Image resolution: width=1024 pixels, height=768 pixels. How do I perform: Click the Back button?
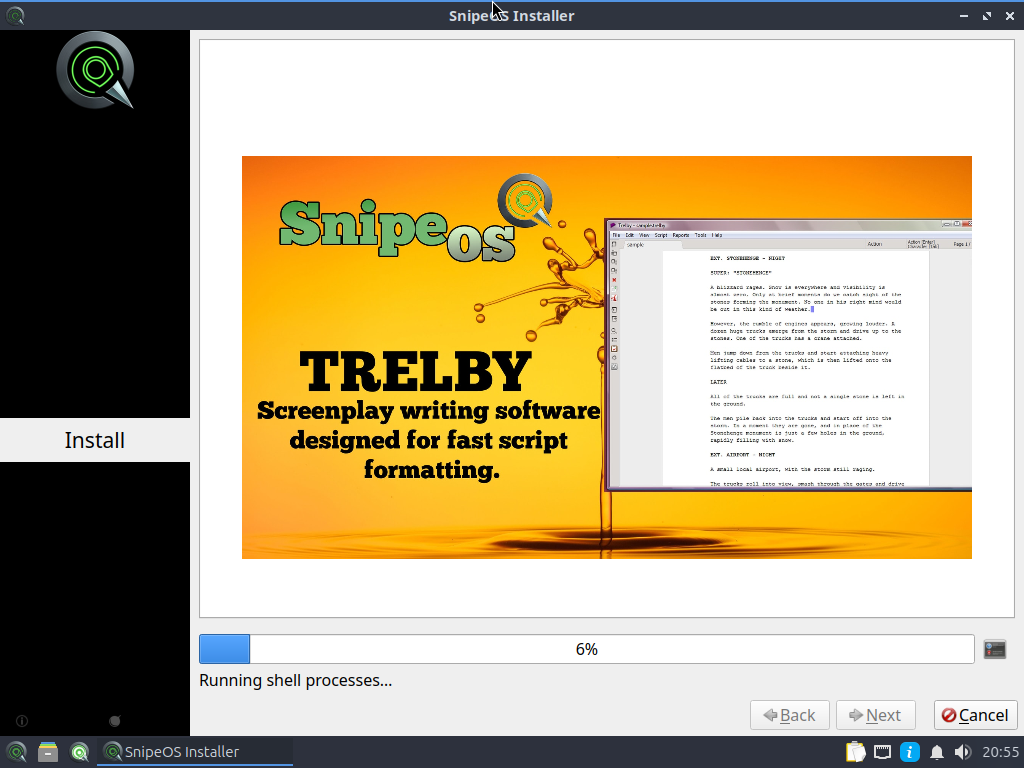(x=790, y=715)
